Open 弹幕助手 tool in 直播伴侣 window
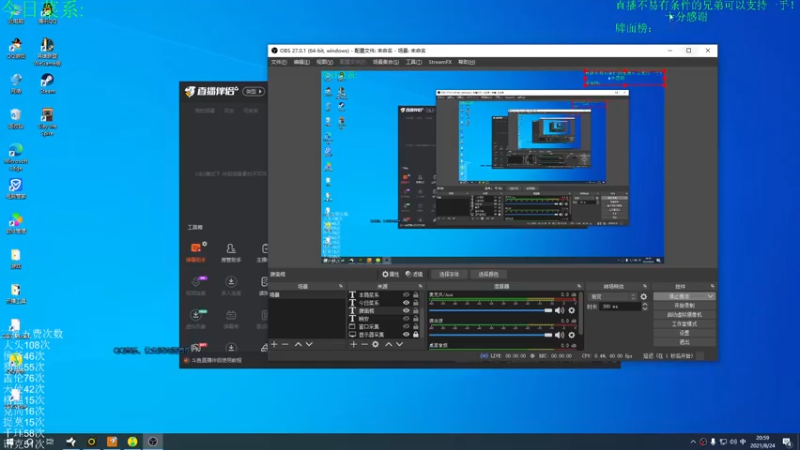800x450 pixels. pos(196,252)
